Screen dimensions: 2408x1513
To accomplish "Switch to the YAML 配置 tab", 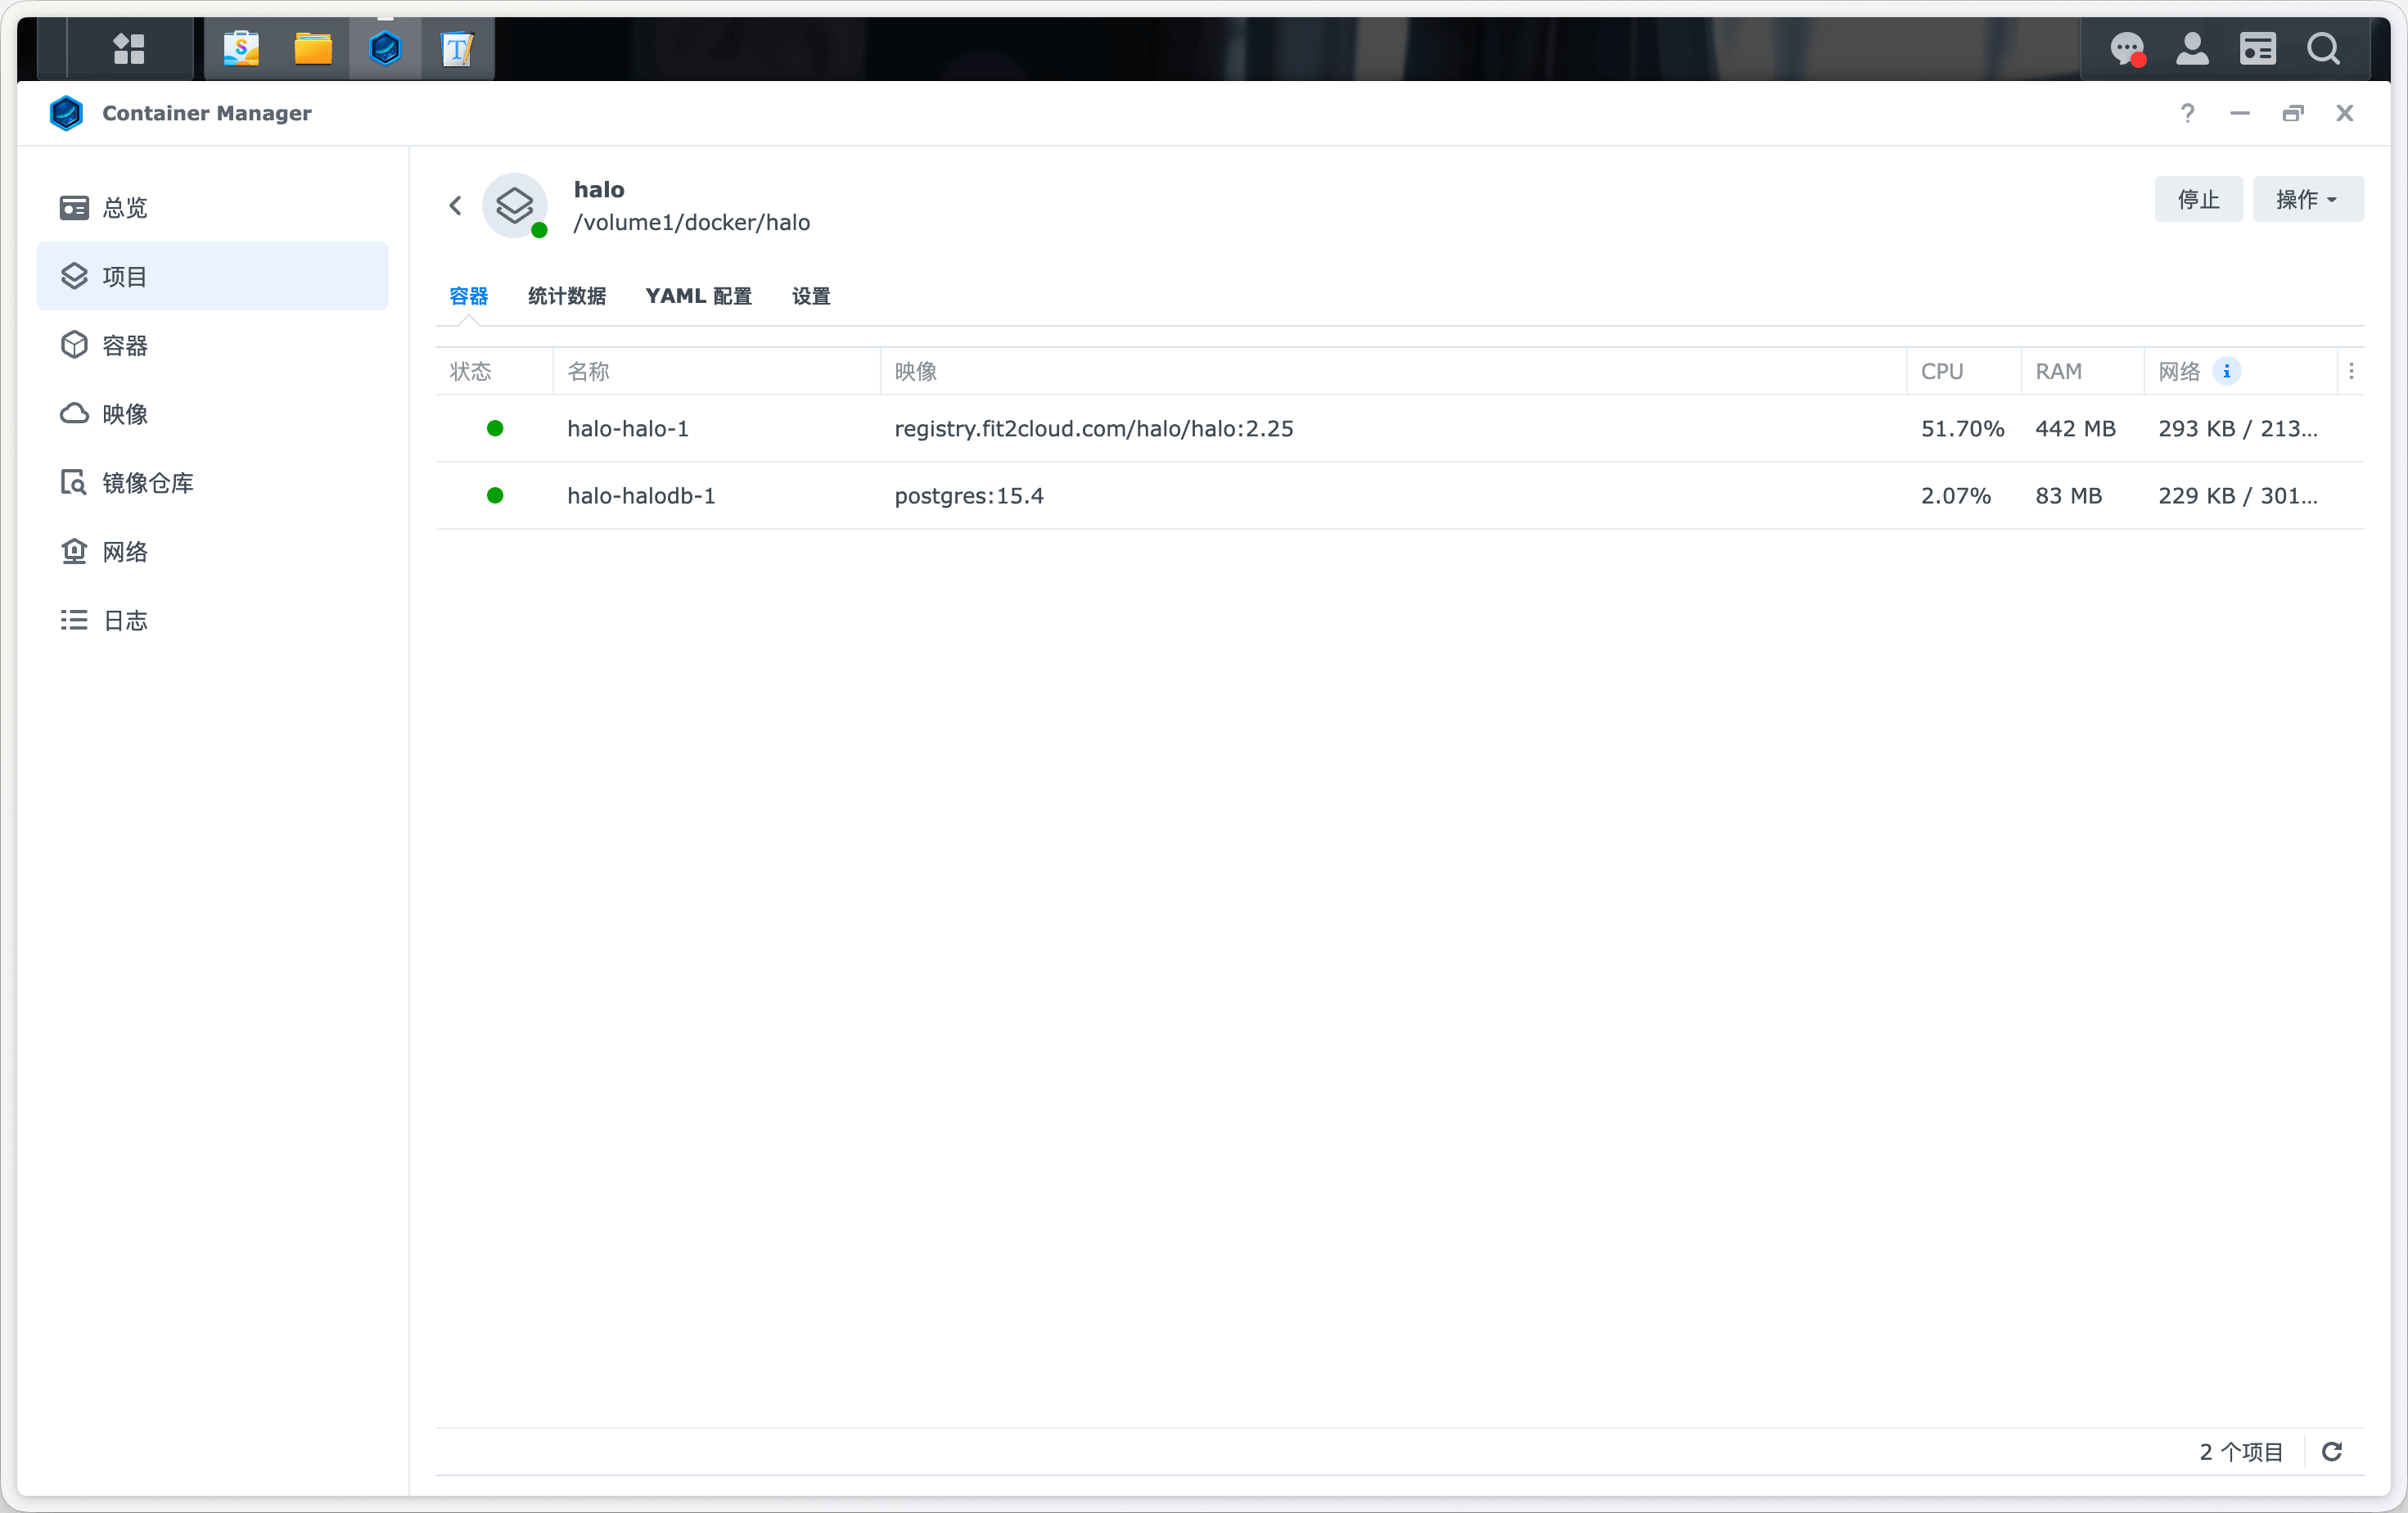I will pyautogui.click(x=698, y=296).
